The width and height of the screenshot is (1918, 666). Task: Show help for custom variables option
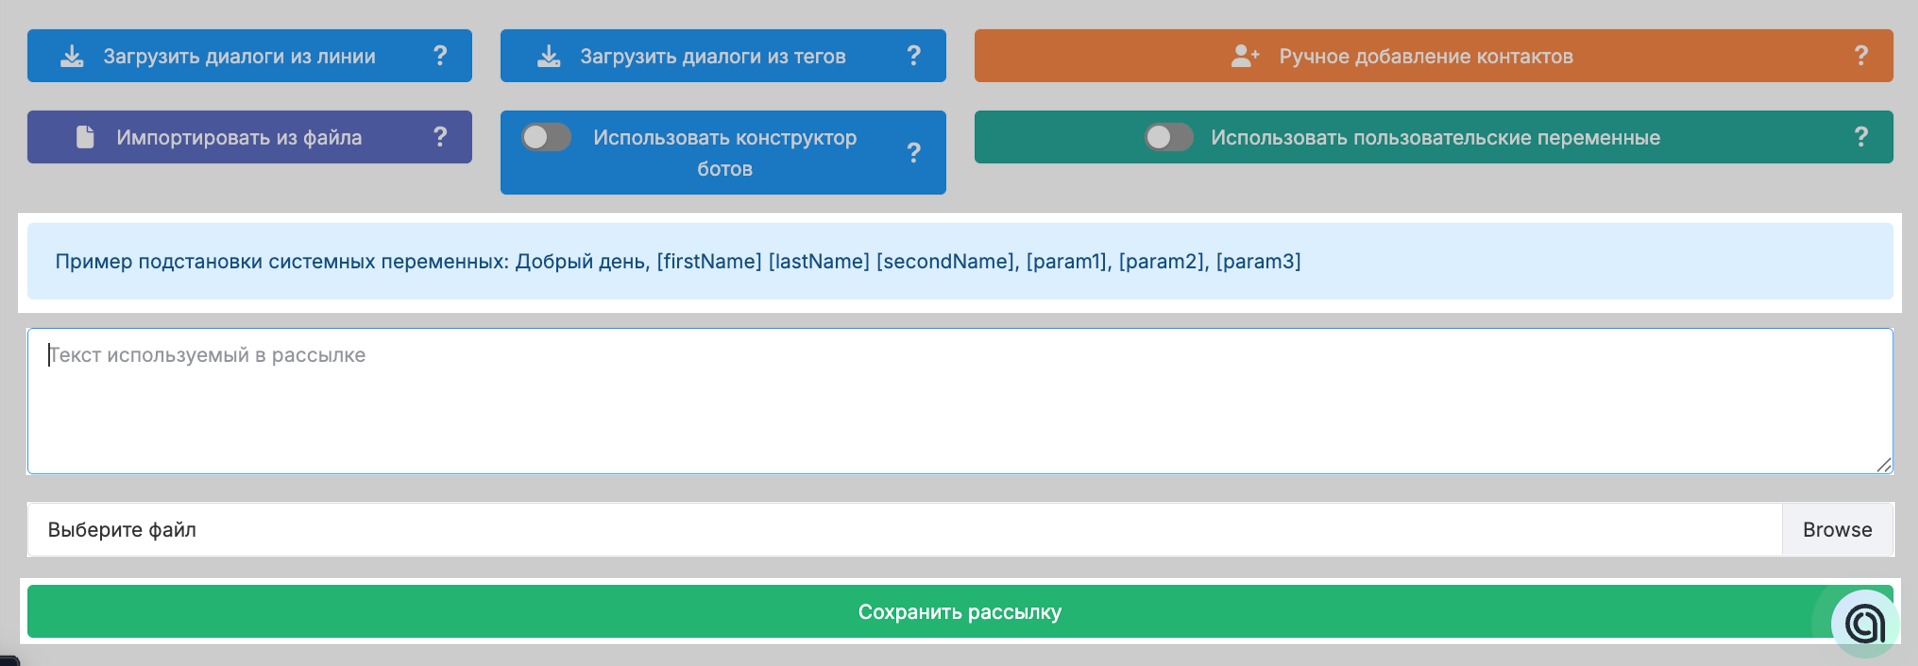click(x=1860, y=137)
